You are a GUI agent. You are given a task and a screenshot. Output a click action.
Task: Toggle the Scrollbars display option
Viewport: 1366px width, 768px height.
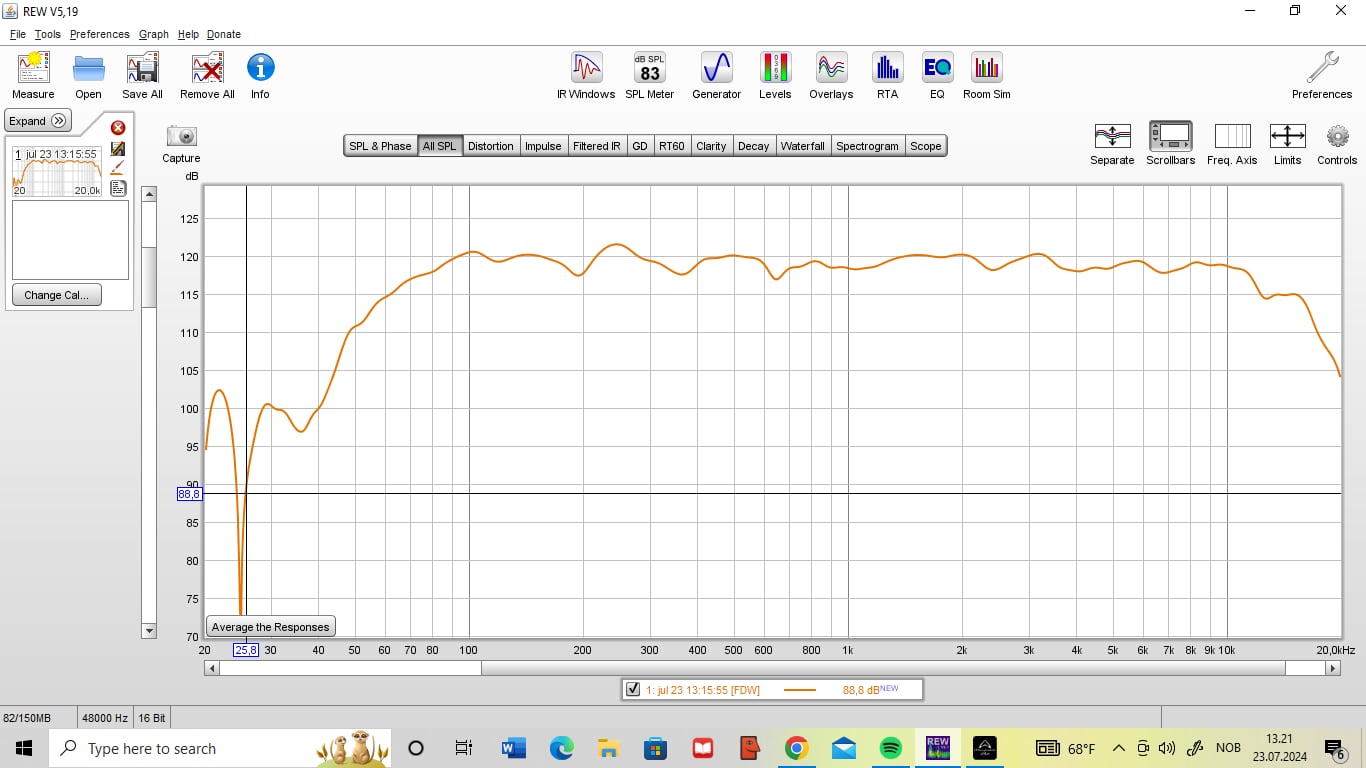tap(1170, 137)
